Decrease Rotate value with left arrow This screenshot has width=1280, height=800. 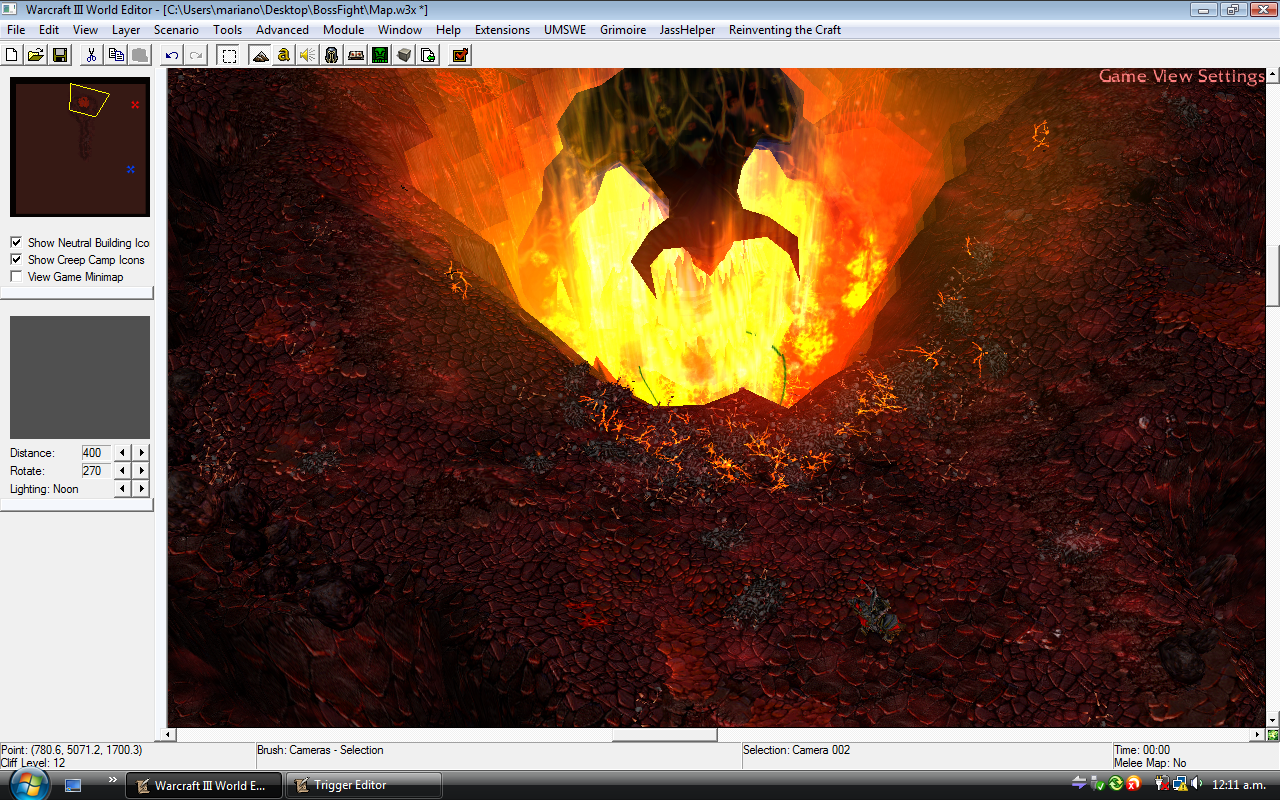tap(123, 471)
